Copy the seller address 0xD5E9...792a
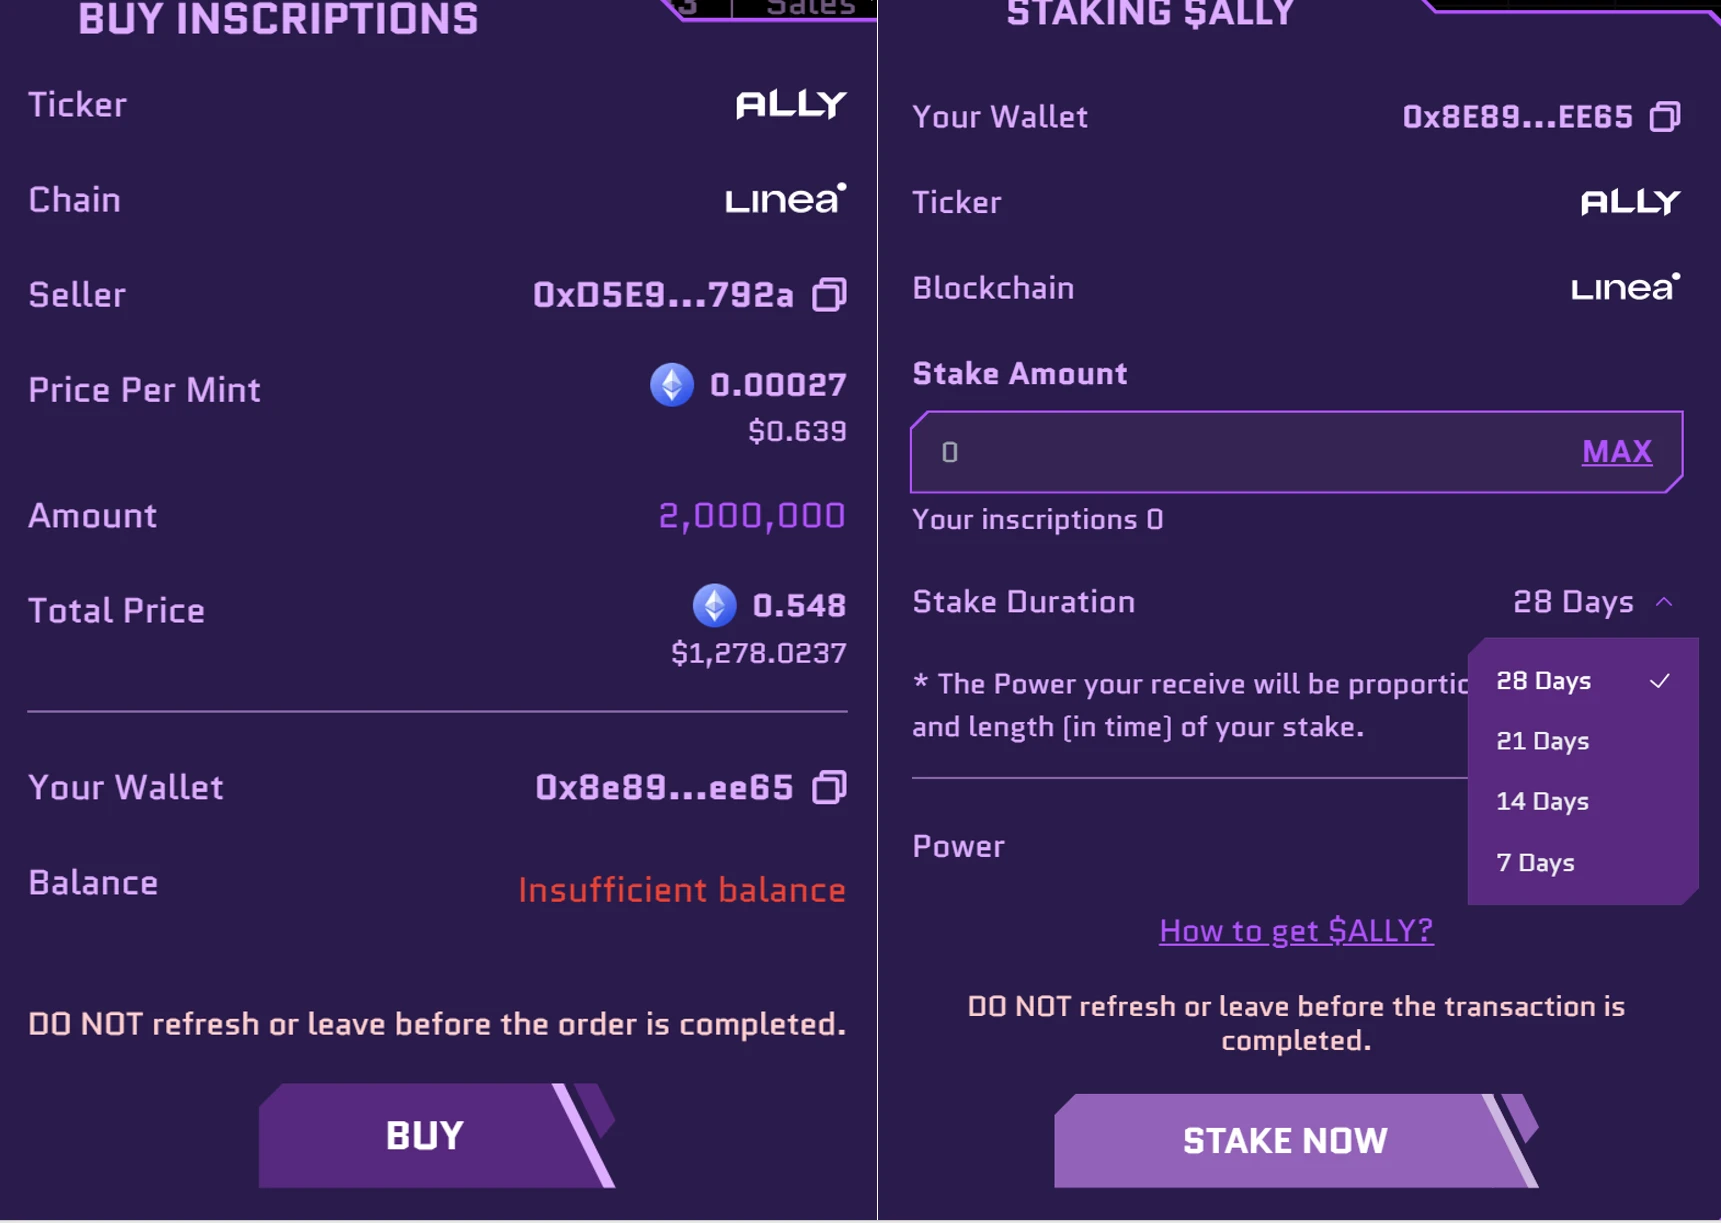This screenshot has height=1223, width=1721. click(829, 294)
